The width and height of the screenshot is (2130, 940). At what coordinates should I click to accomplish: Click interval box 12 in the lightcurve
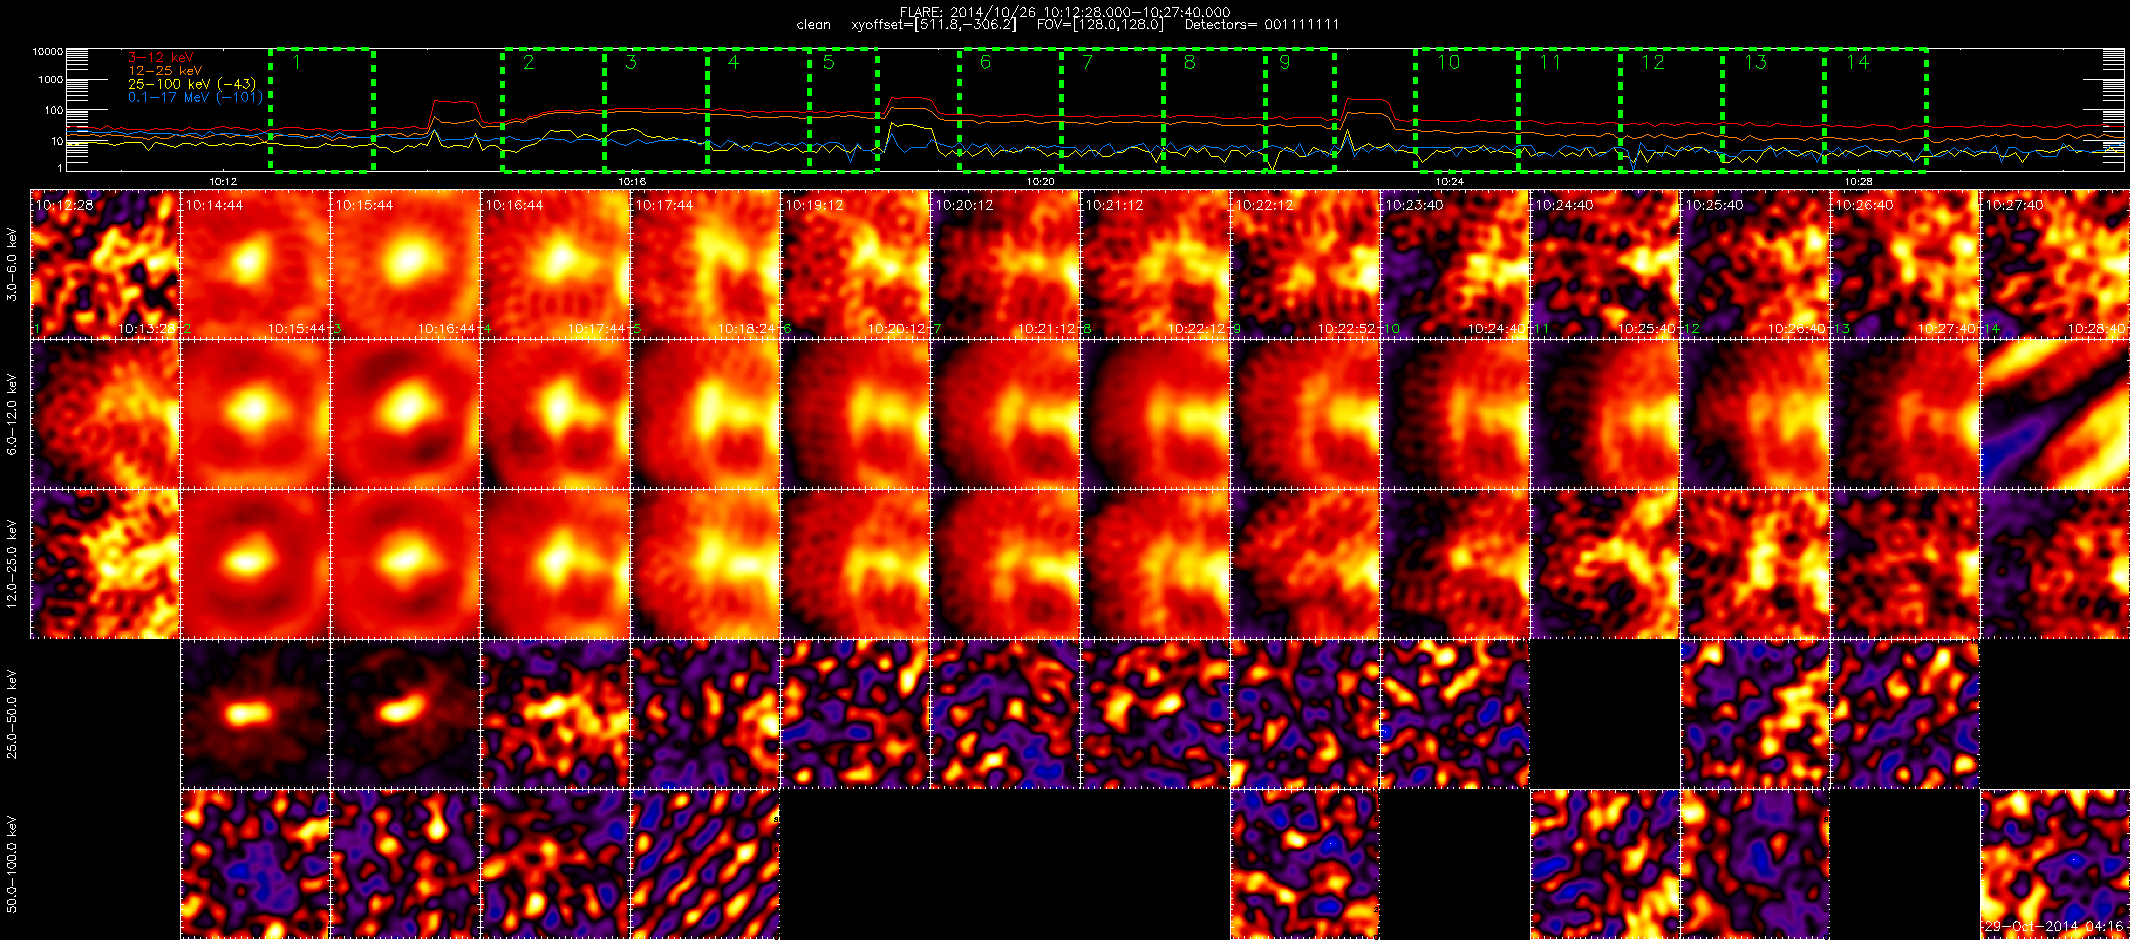[x=1671, y=109]
